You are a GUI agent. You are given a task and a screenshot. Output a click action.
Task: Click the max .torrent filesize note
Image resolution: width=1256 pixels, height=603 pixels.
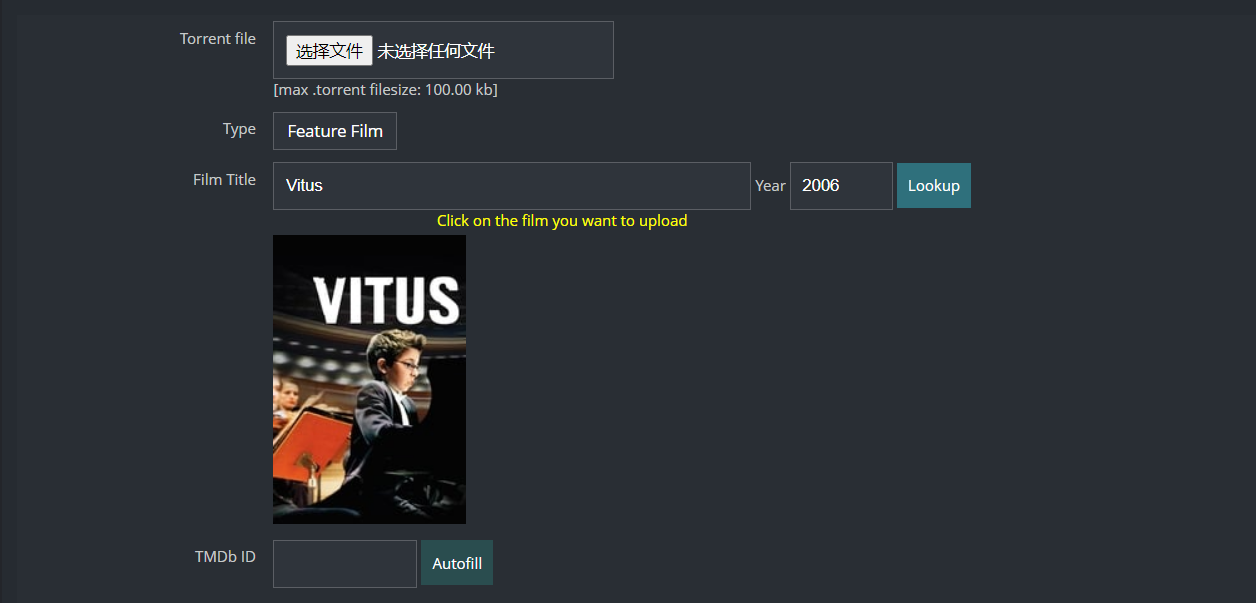coord(385,90)
